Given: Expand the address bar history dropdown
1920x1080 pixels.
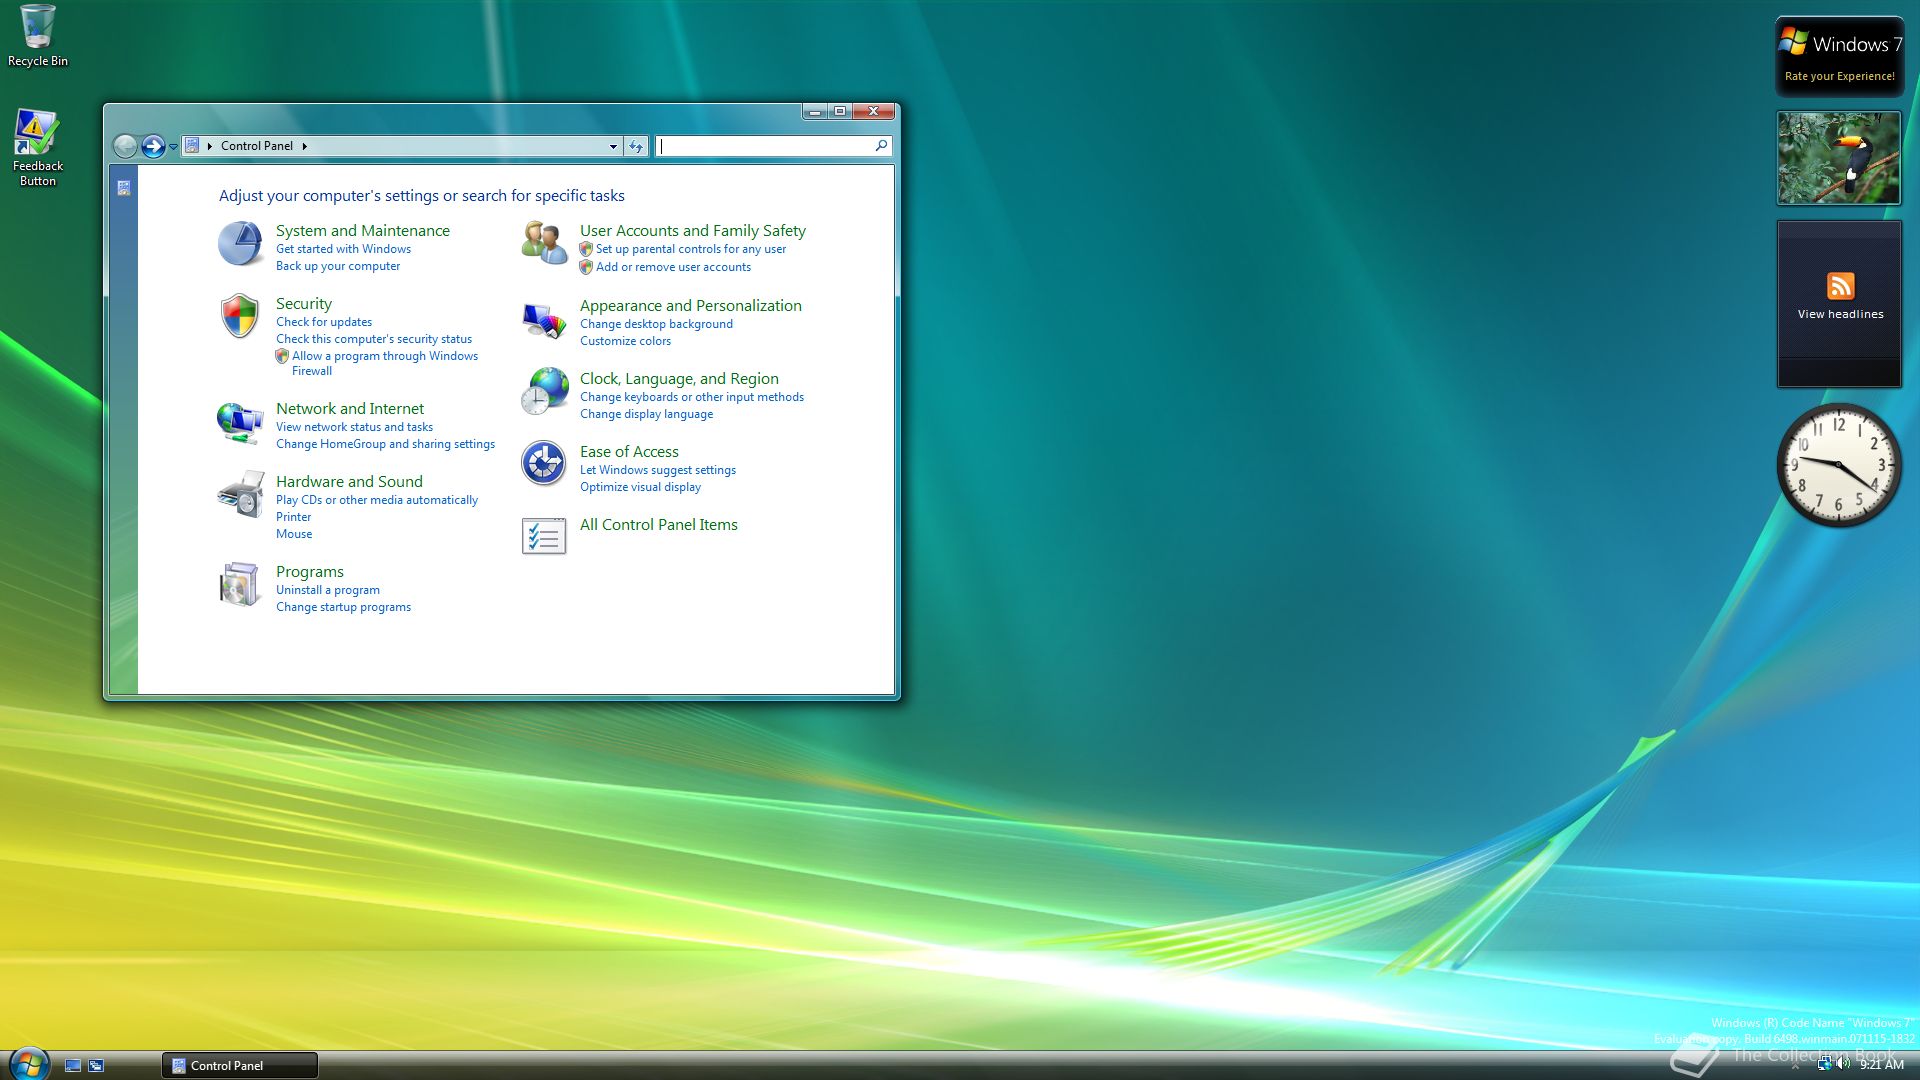Looking at the screenshot, I should (613, 146).
